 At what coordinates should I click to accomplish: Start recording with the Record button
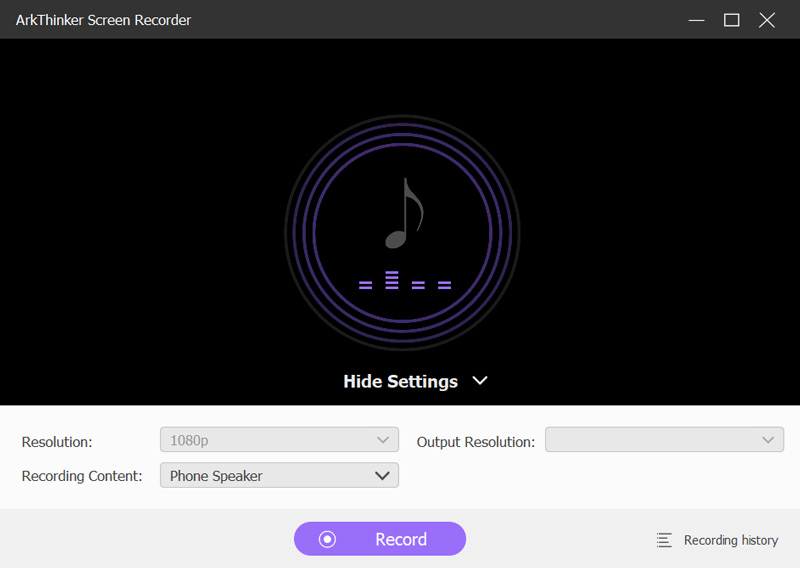380,539
